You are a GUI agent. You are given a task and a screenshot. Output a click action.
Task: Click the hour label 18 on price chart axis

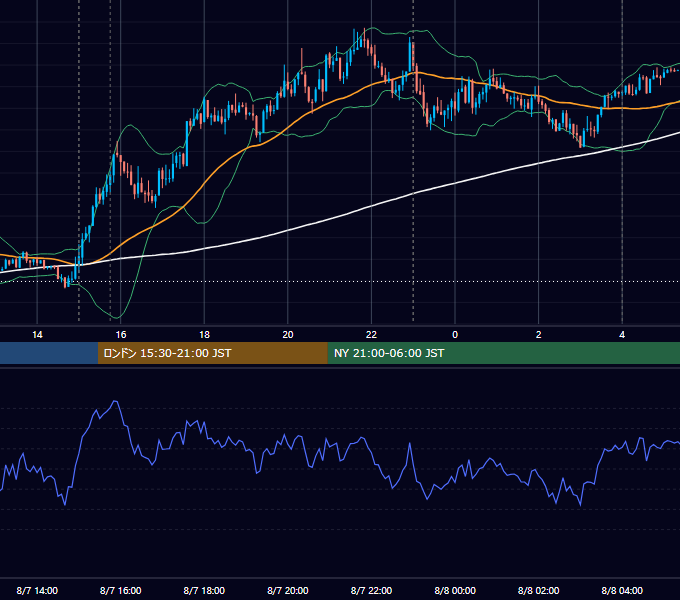click(204, 335)
